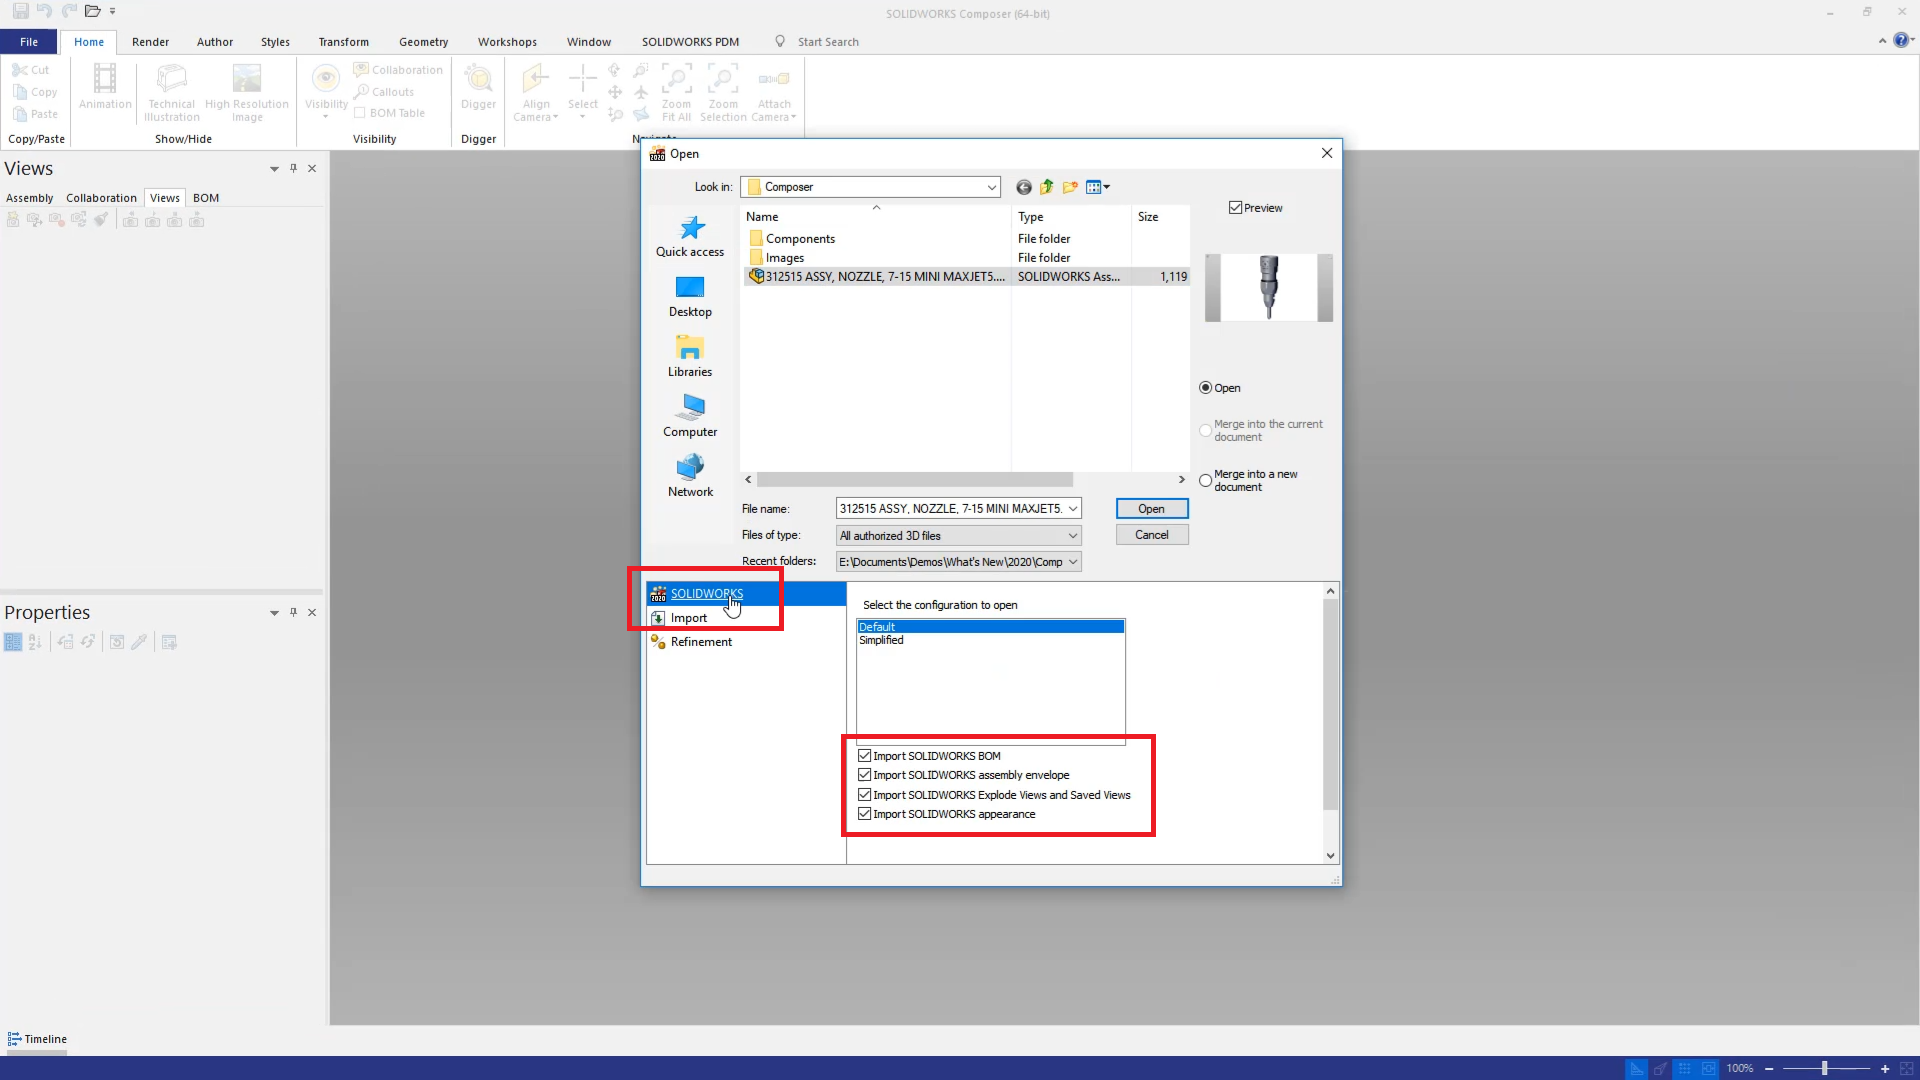
Task: Open the View Menu icon dropdown
Action: (1098, 187)
